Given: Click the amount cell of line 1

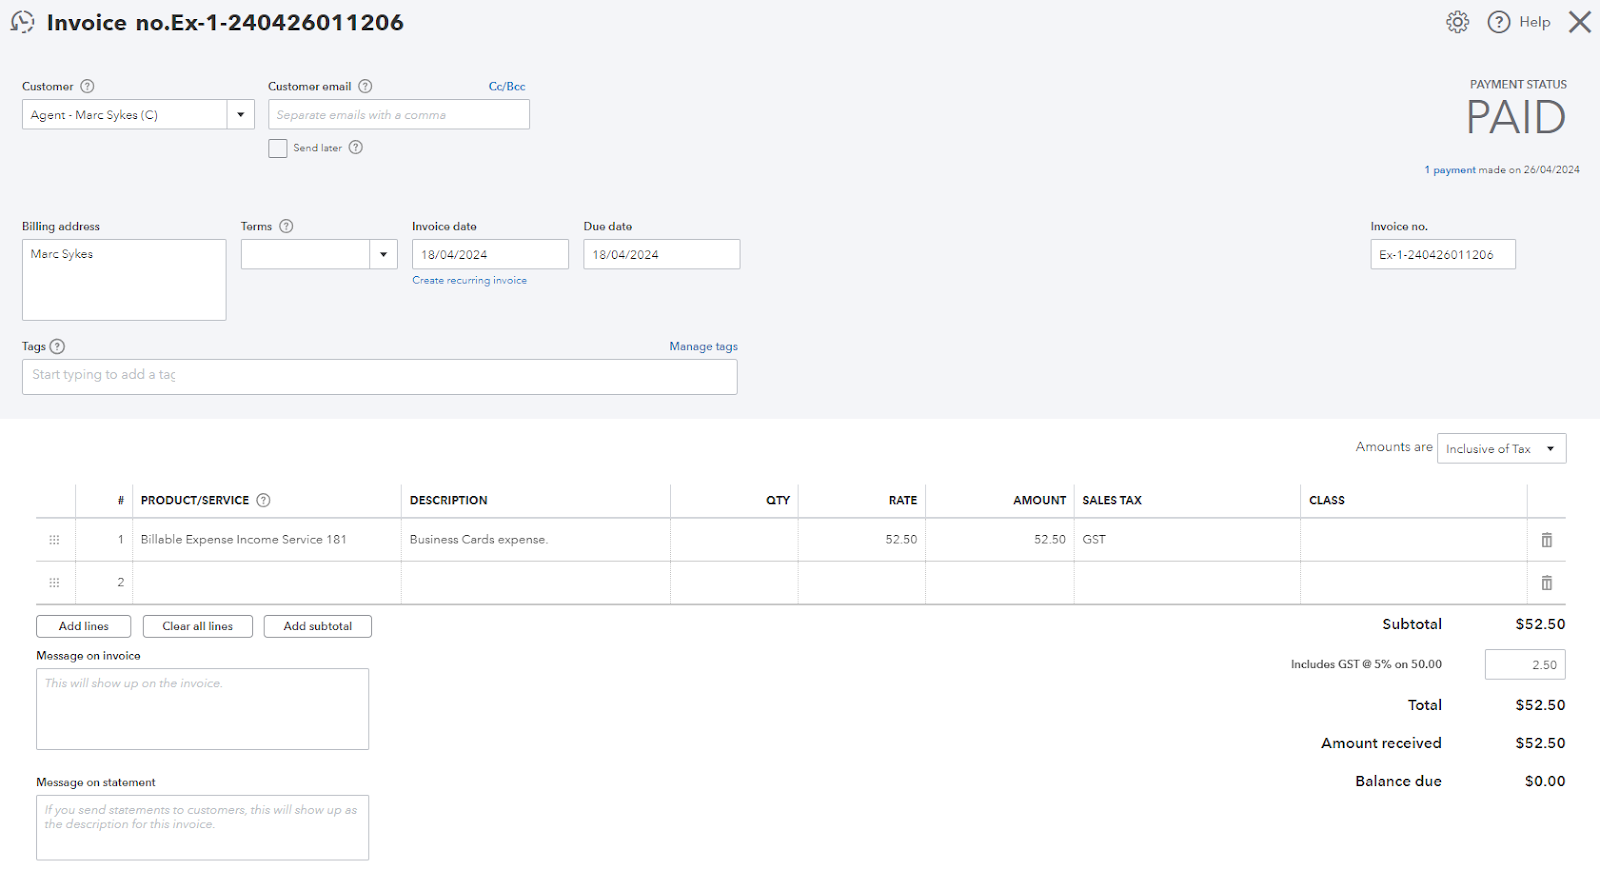Looking at the screenshot, I should pos(1000,539).
